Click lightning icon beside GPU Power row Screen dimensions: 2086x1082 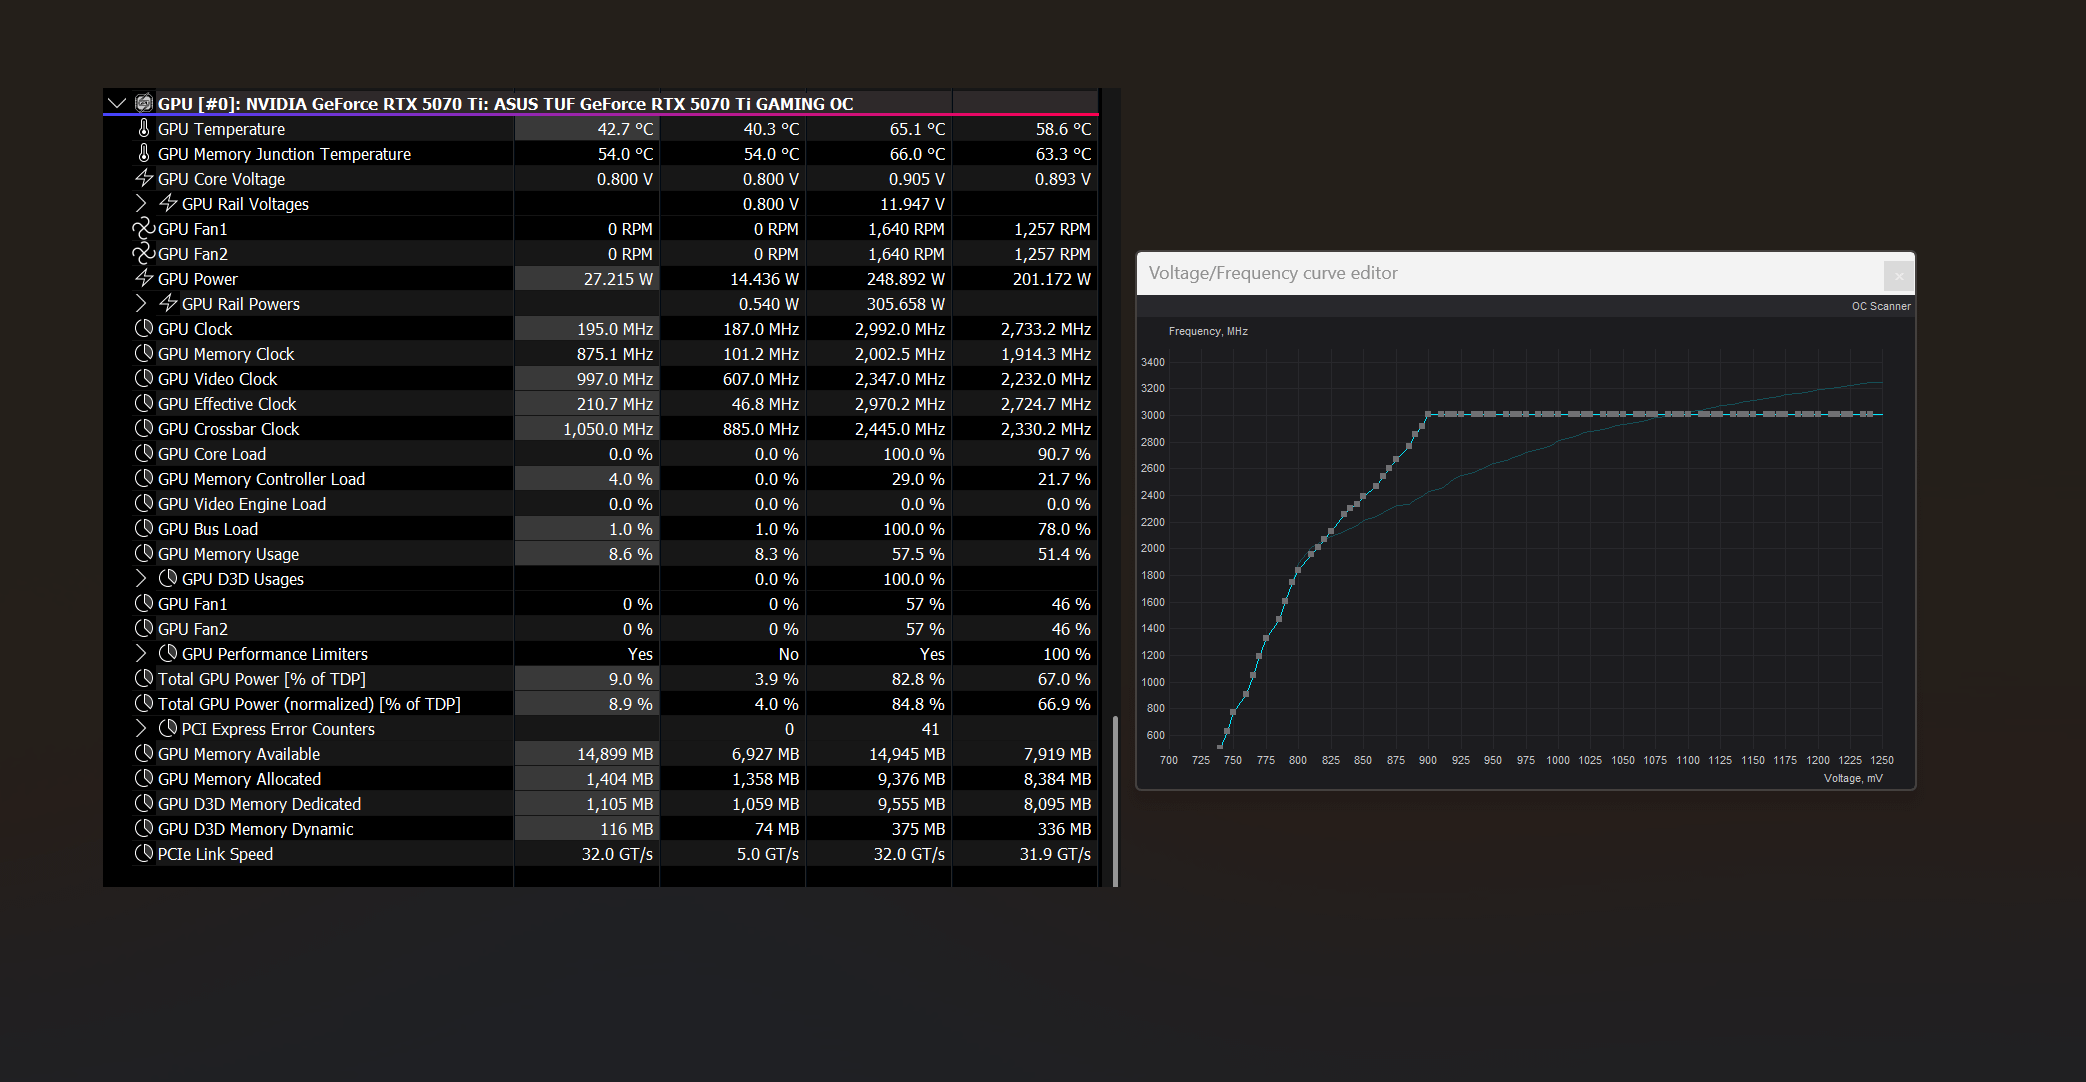click(x=144, y=278)
